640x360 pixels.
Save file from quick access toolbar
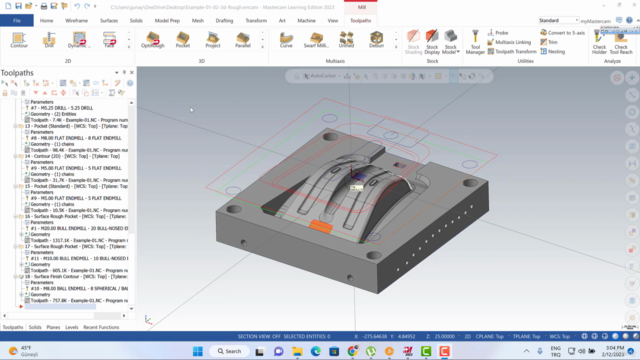pos(18,6)
